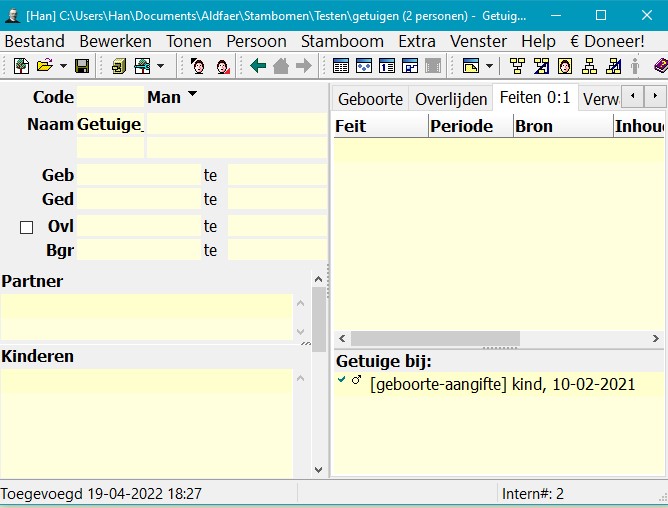The width and height of the screenshot is (668, 508).
Task: Click the male symbol icon beside witness entry
Action: 356,381
